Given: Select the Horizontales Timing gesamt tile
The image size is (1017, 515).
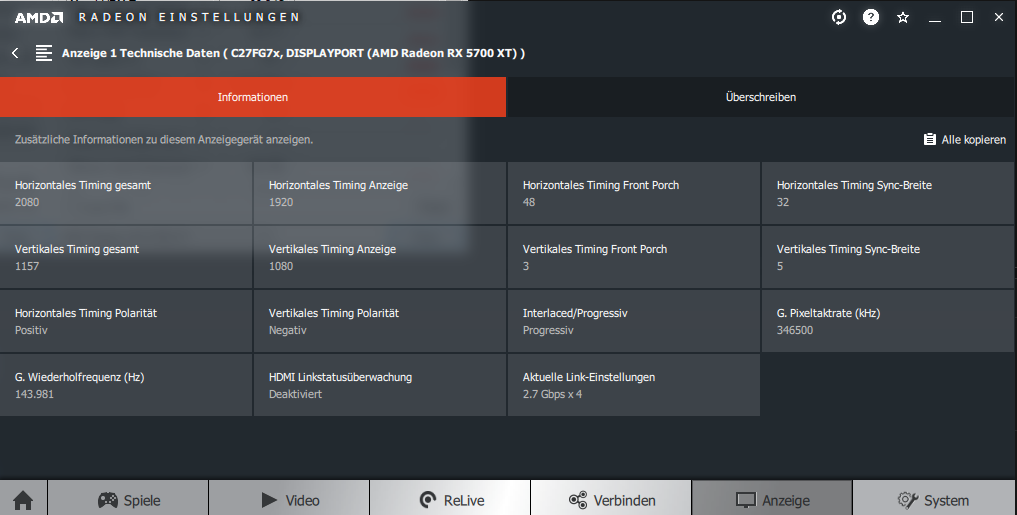Looking at the screenshot, I should pos(126,193).
